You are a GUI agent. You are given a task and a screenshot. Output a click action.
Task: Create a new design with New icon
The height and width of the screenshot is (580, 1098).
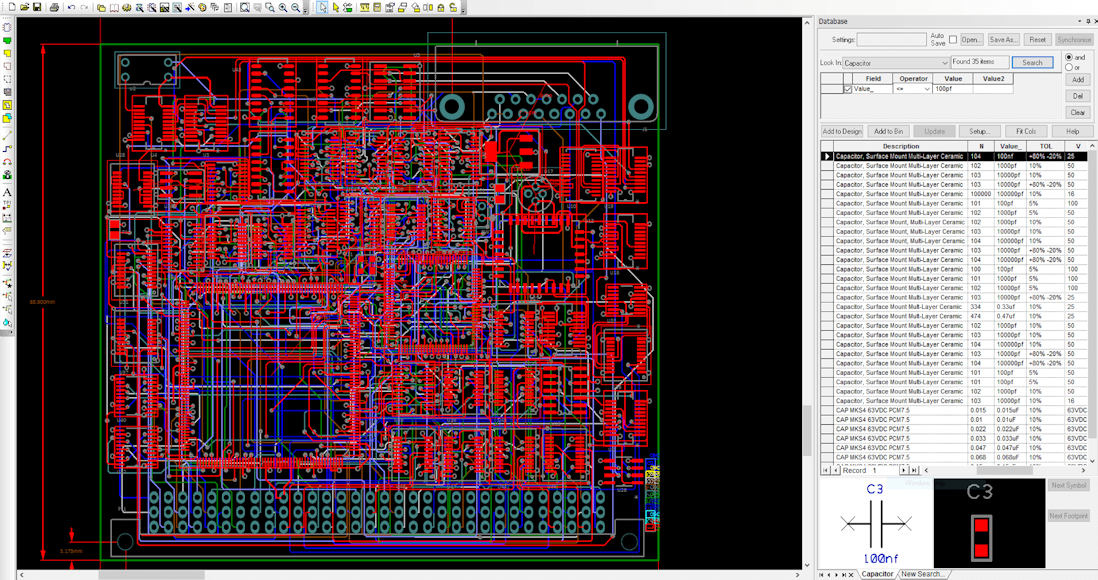pos(12,7)
